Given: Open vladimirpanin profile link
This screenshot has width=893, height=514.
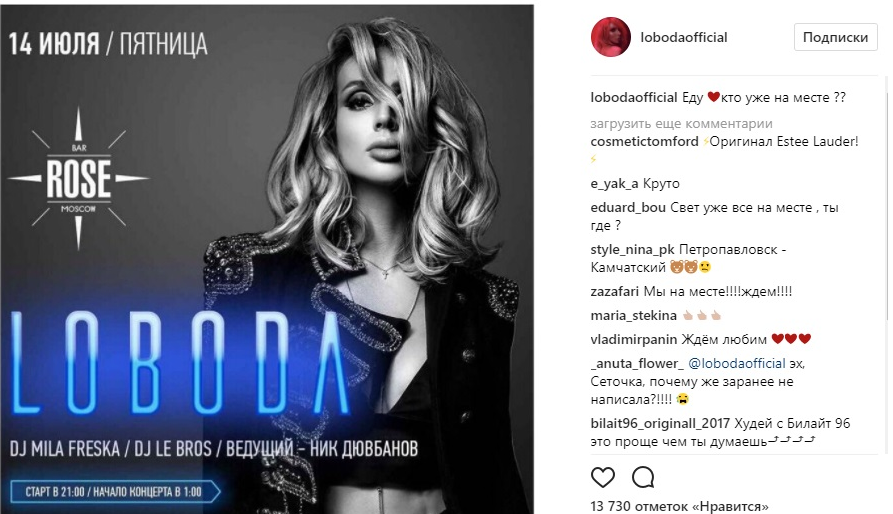Looking at the screenshot, I should (x=634, y=339).
